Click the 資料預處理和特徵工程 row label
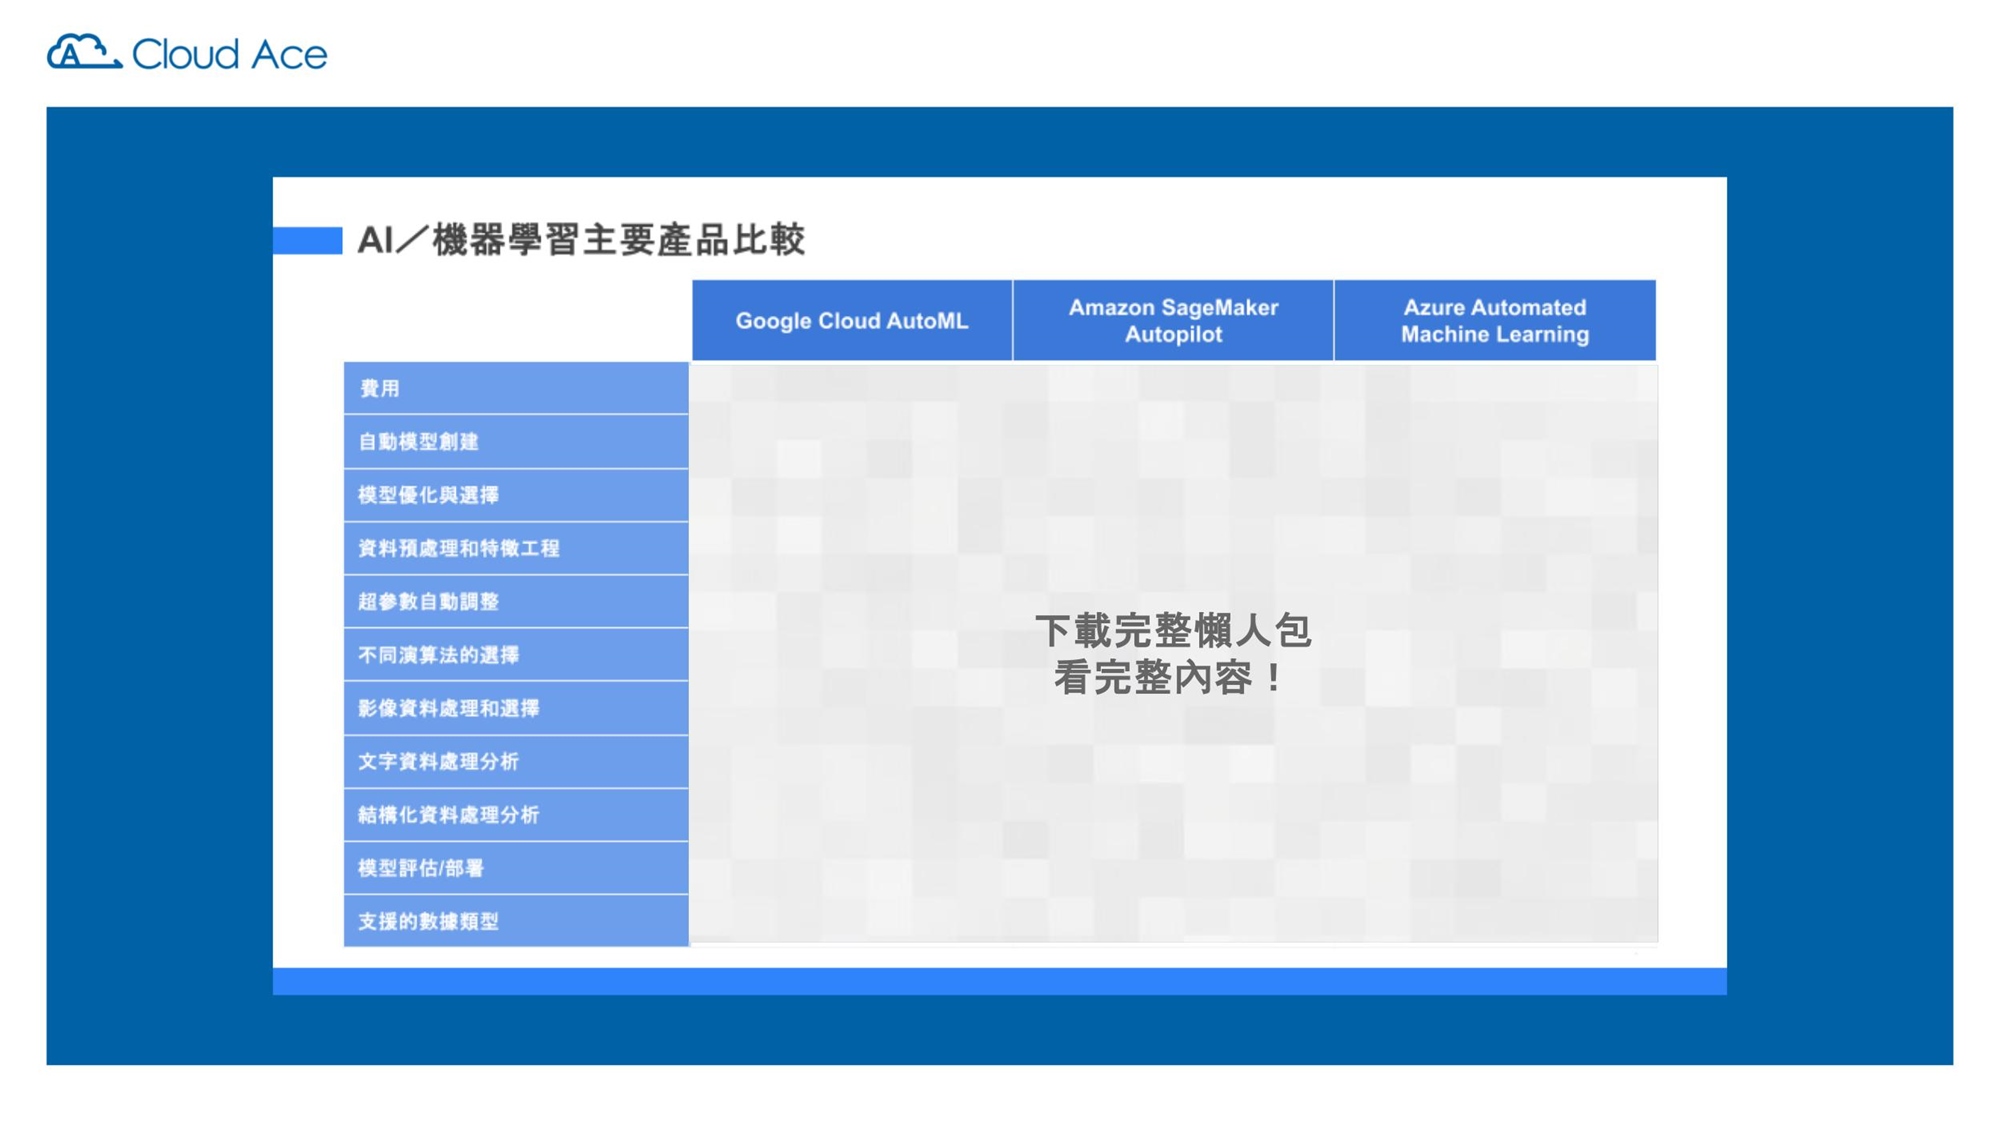This screenshot has width=2000, height=1125. 459,548
